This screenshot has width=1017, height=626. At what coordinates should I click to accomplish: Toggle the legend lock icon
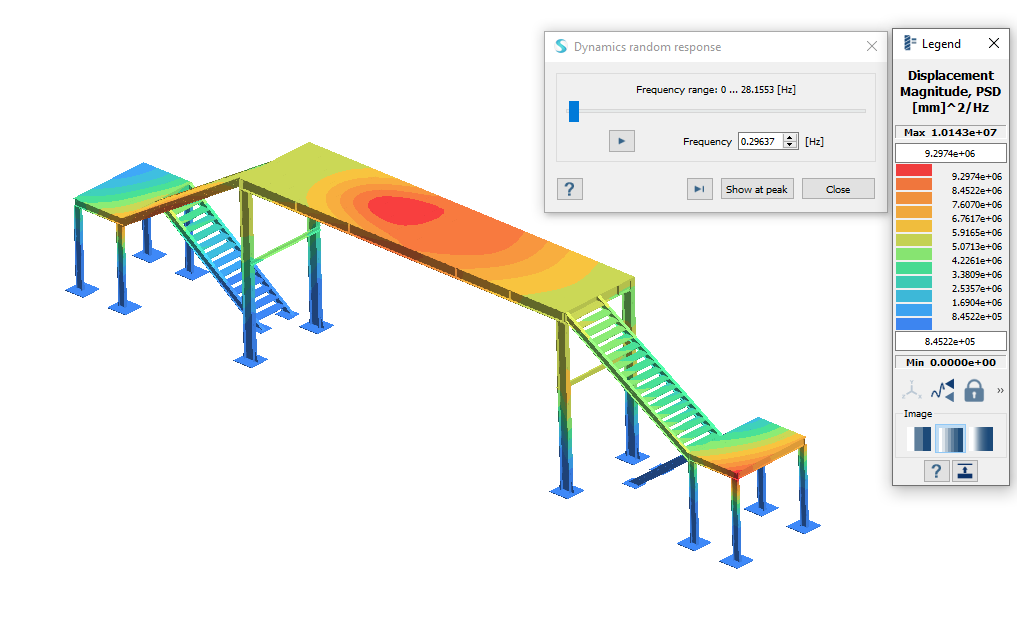974,390
